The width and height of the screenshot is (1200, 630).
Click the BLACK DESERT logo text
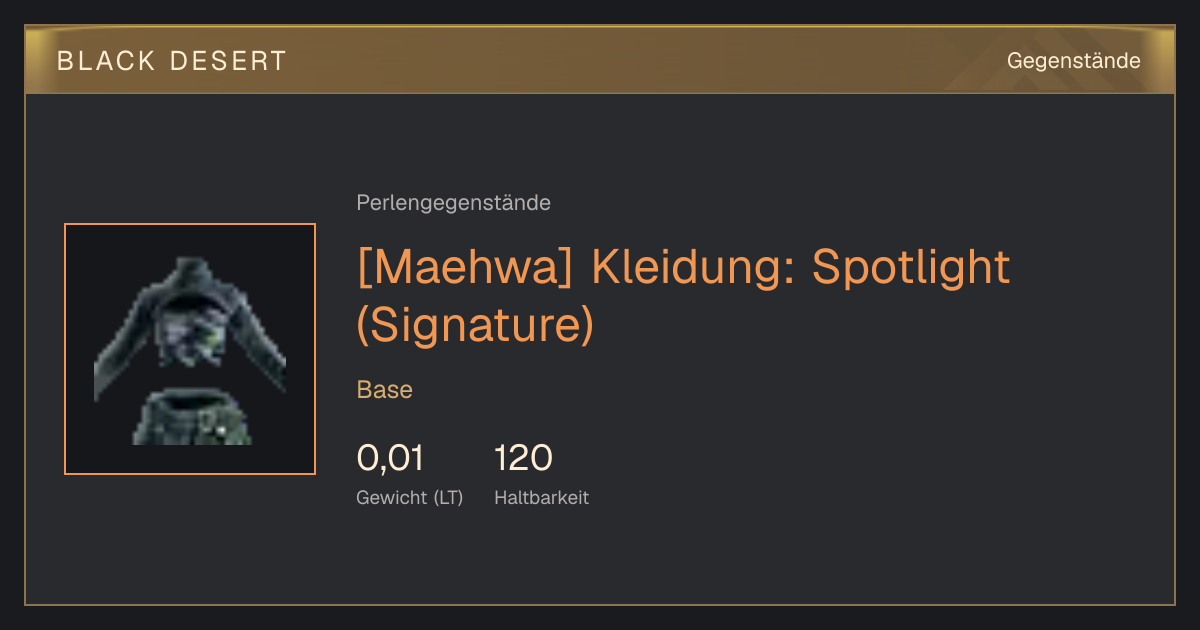point(172,61)
